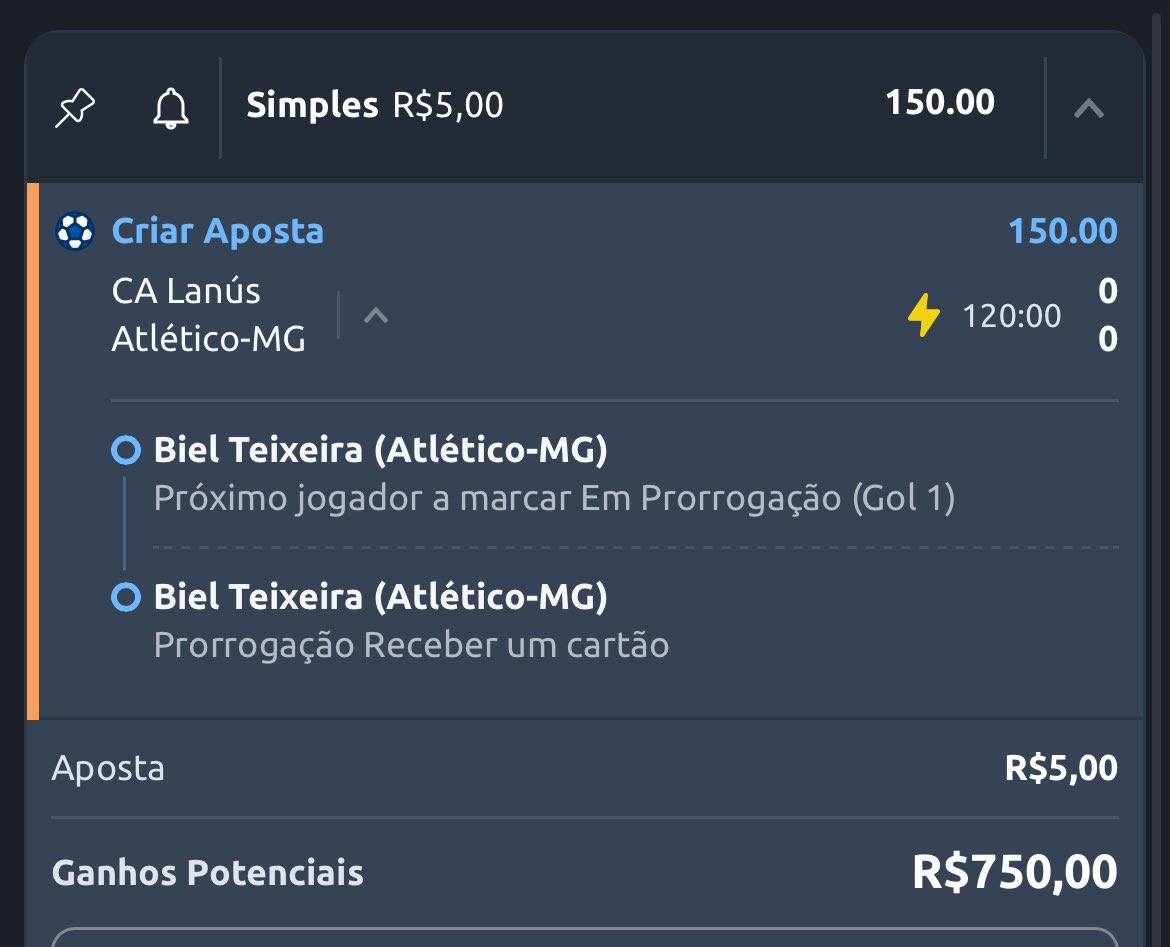Viewport: 1170px width, 947px height.
Task: Pin this bet with the pushpin icon
Action: (x=75, y=107)
